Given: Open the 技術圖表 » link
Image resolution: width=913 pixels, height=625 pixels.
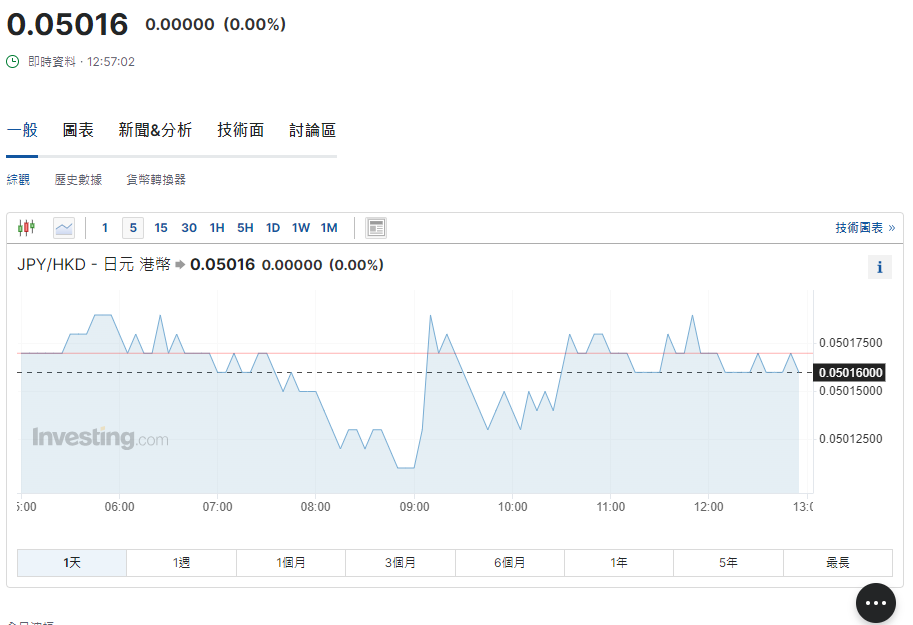Looking at the screenshot, I should [x=865, y=228].
